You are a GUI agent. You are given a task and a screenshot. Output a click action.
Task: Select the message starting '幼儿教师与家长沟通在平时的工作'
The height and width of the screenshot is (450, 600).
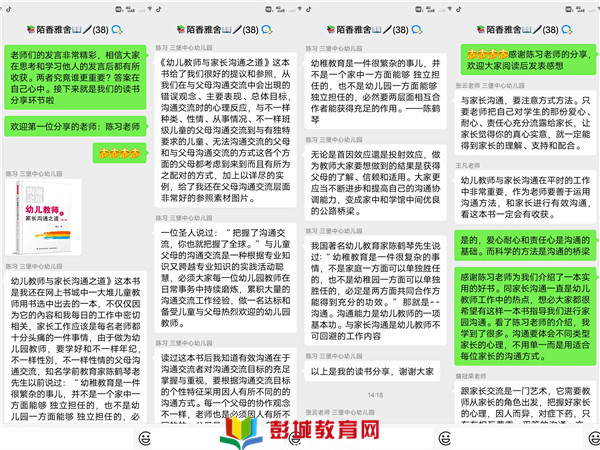tap(525, 197)
